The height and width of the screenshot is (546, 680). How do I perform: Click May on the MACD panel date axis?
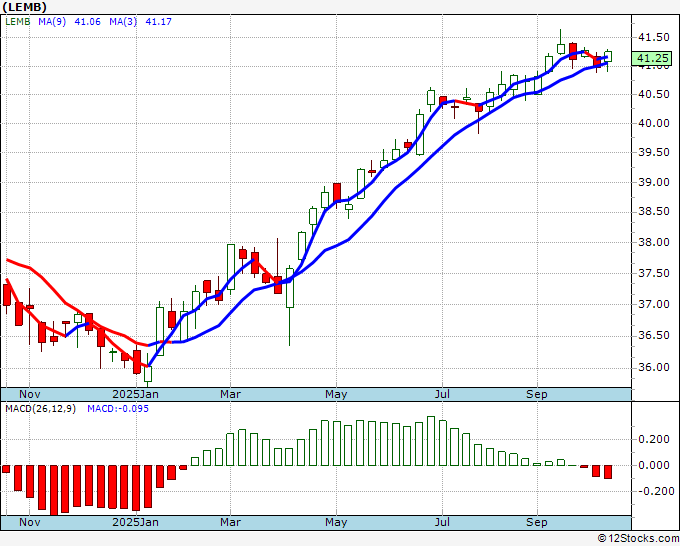pyautogui.click(x=336, y=522)
